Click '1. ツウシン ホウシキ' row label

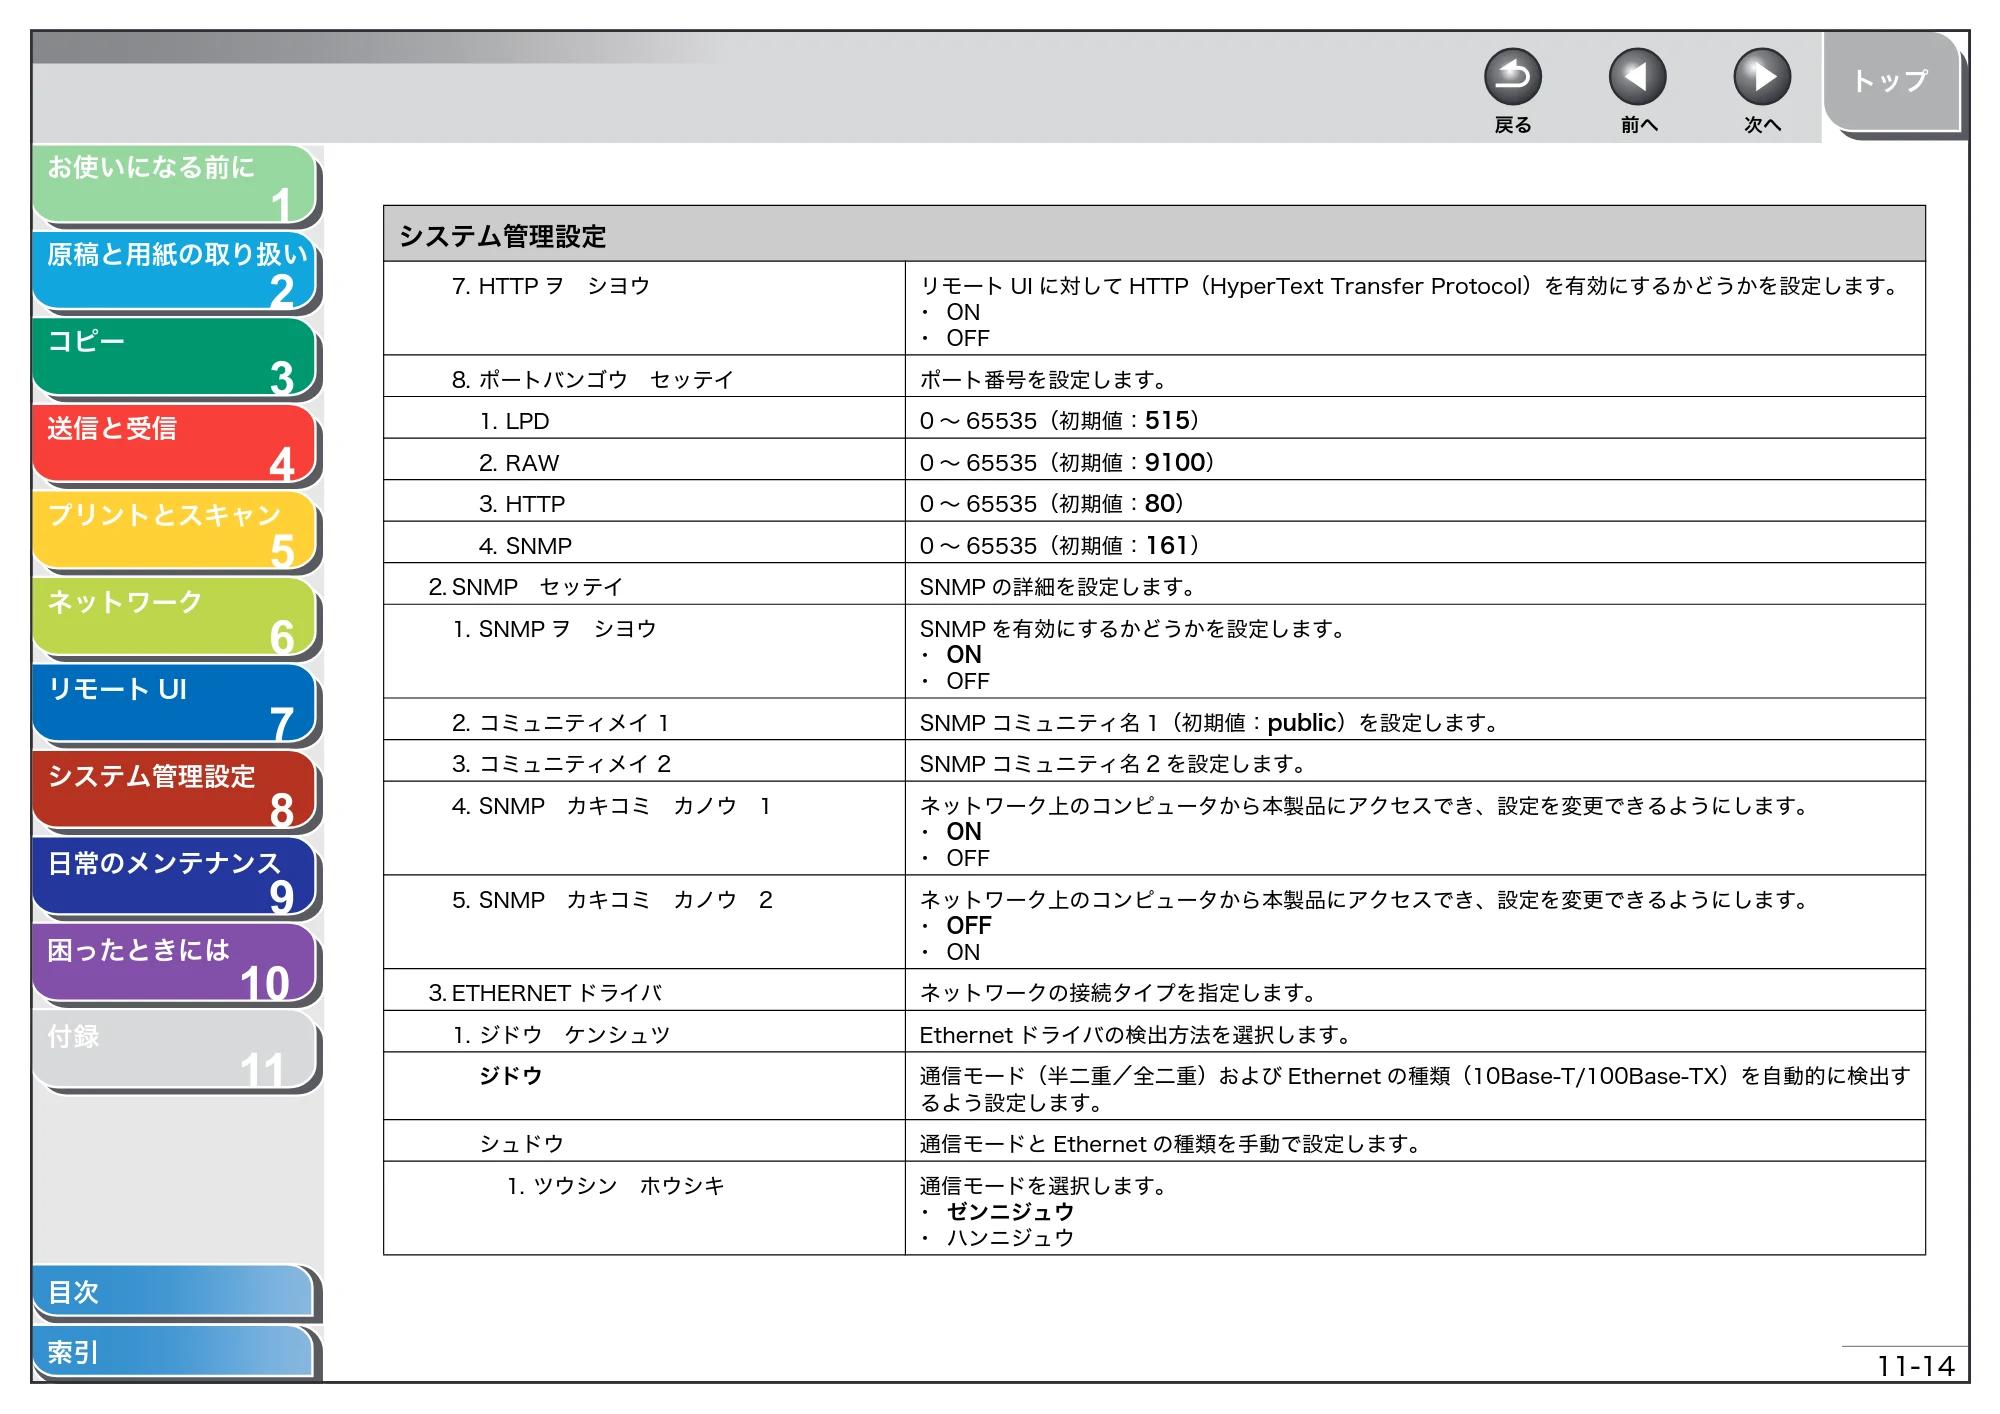615,1186
